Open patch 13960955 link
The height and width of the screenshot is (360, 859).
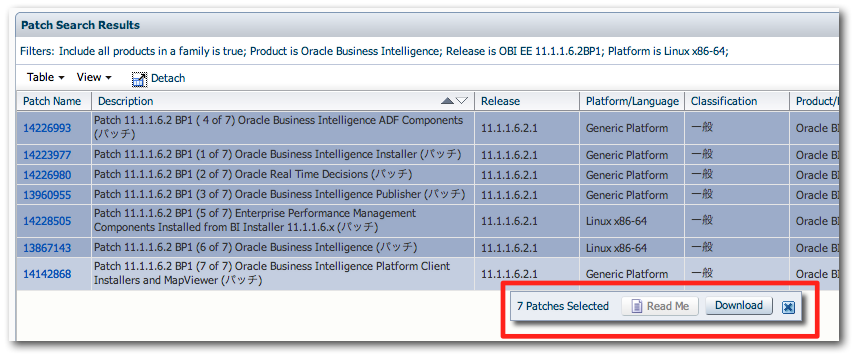point(47,195)
